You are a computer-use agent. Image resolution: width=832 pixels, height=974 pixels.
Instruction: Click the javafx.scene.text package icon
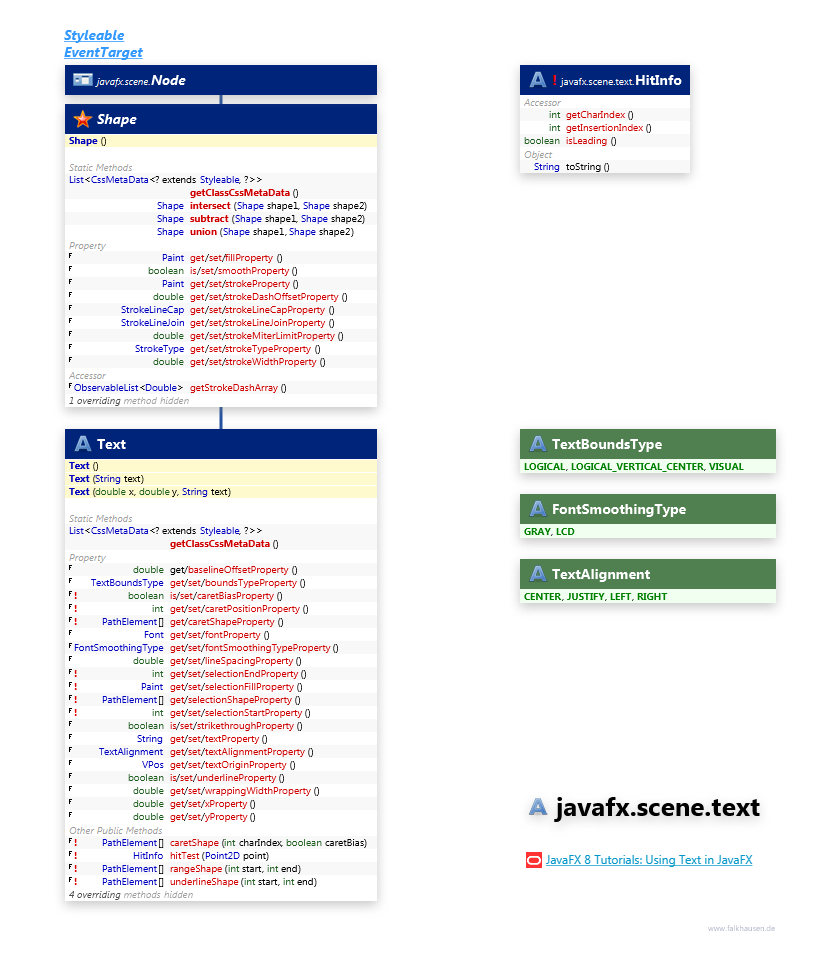[539, 808]
